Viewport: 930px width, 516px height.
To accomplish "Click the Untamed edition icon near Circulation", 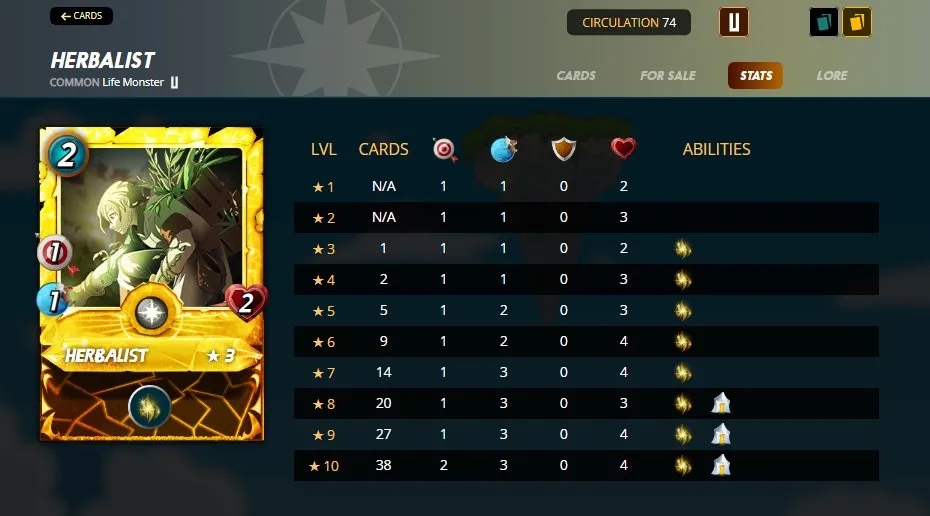I will [734, 23].
